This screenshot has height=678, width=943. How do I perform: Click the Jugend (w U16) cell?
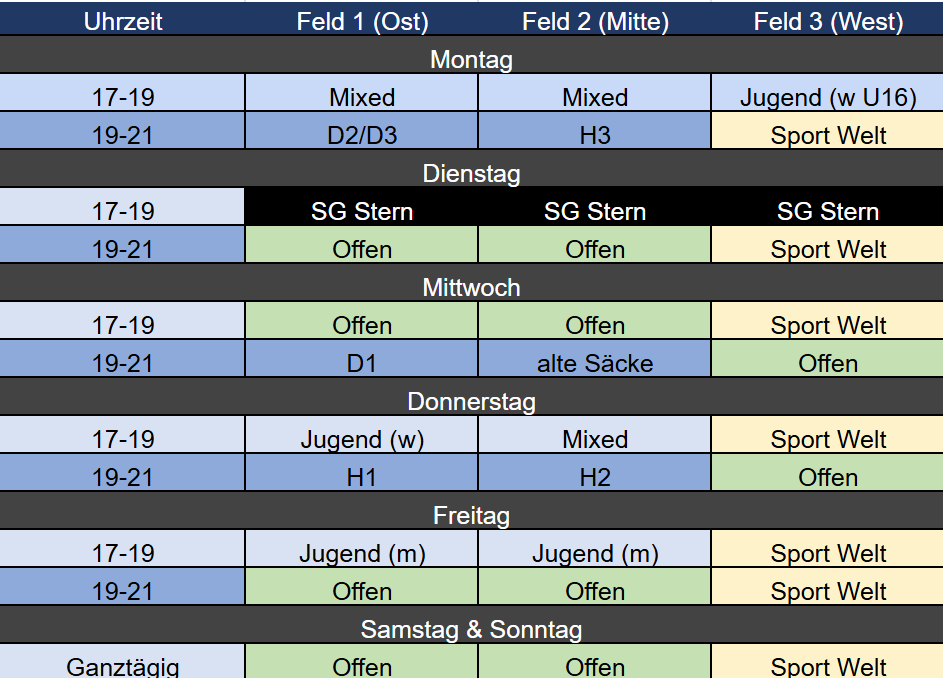(x=828, y=97)
